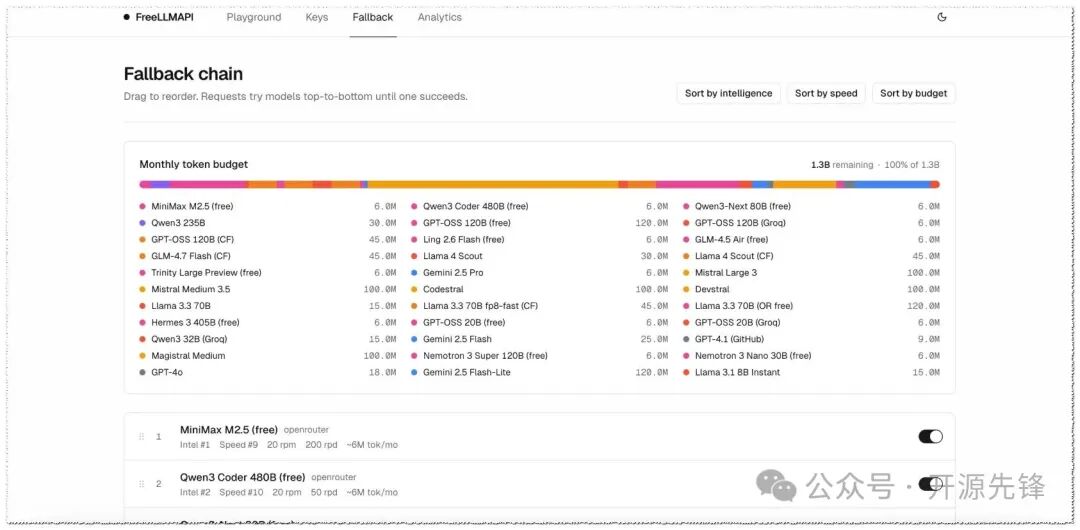Click the Fallback chain heading
Screen dimensions: 1080x530
(x=183, y=74)
